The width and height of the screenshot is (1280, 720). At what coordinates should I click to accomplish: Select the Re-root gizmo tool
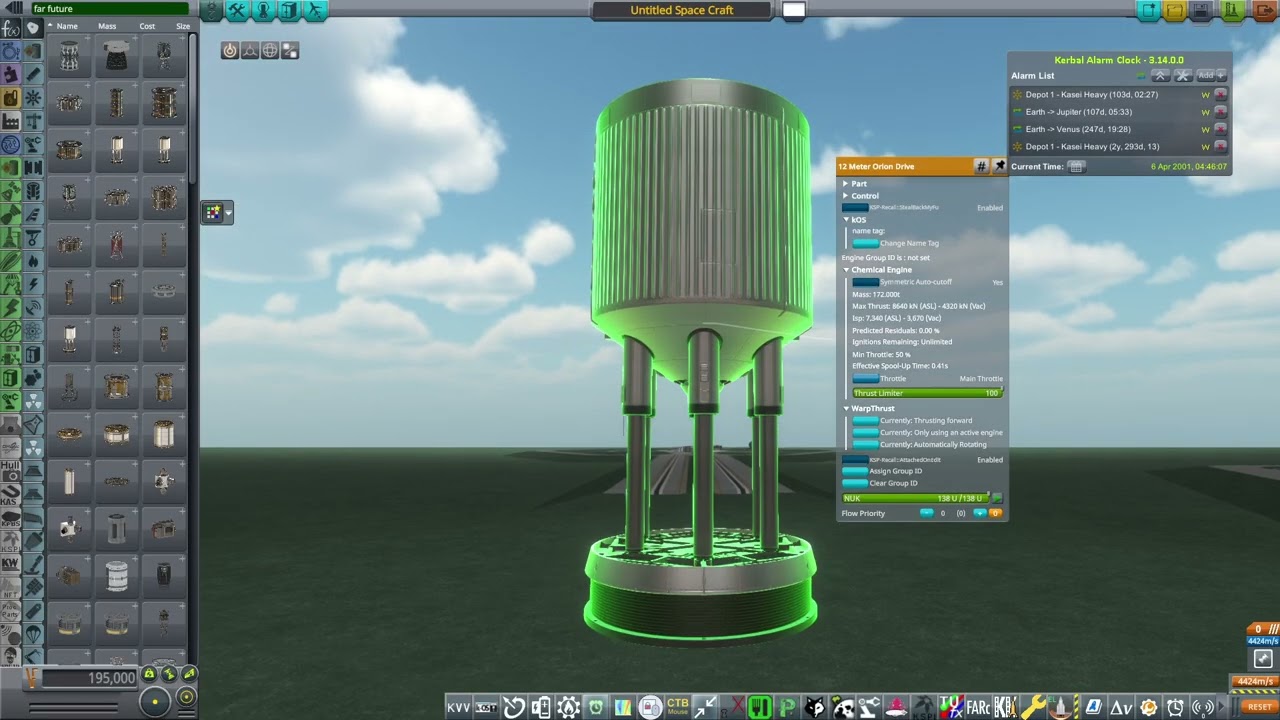[x=290, y=50]
